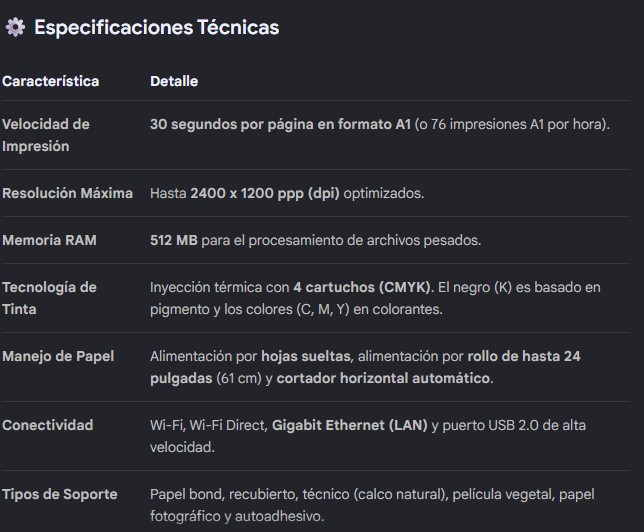
Task: Select the Característica column header
Action: [51, 81]
